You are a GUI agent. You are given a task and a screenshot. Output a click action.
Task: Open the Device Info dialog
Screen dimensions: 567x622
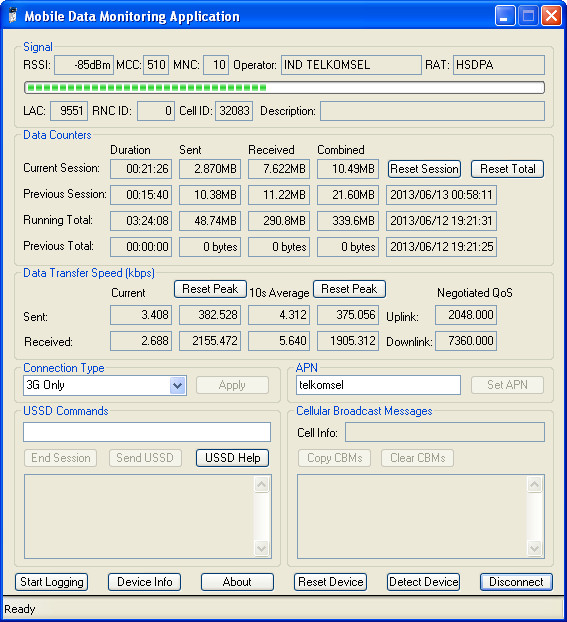coord(144,582)
